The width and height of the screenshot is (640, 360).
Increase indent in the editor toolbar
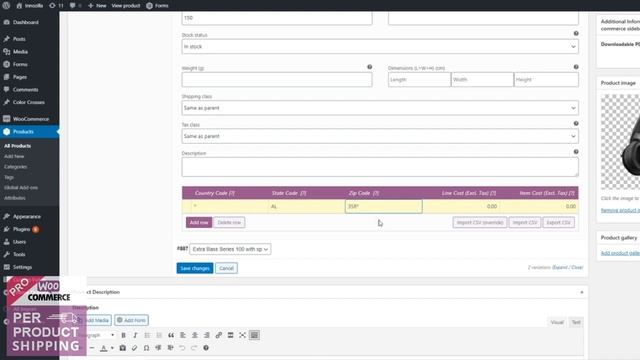click(x=170, y=348)
